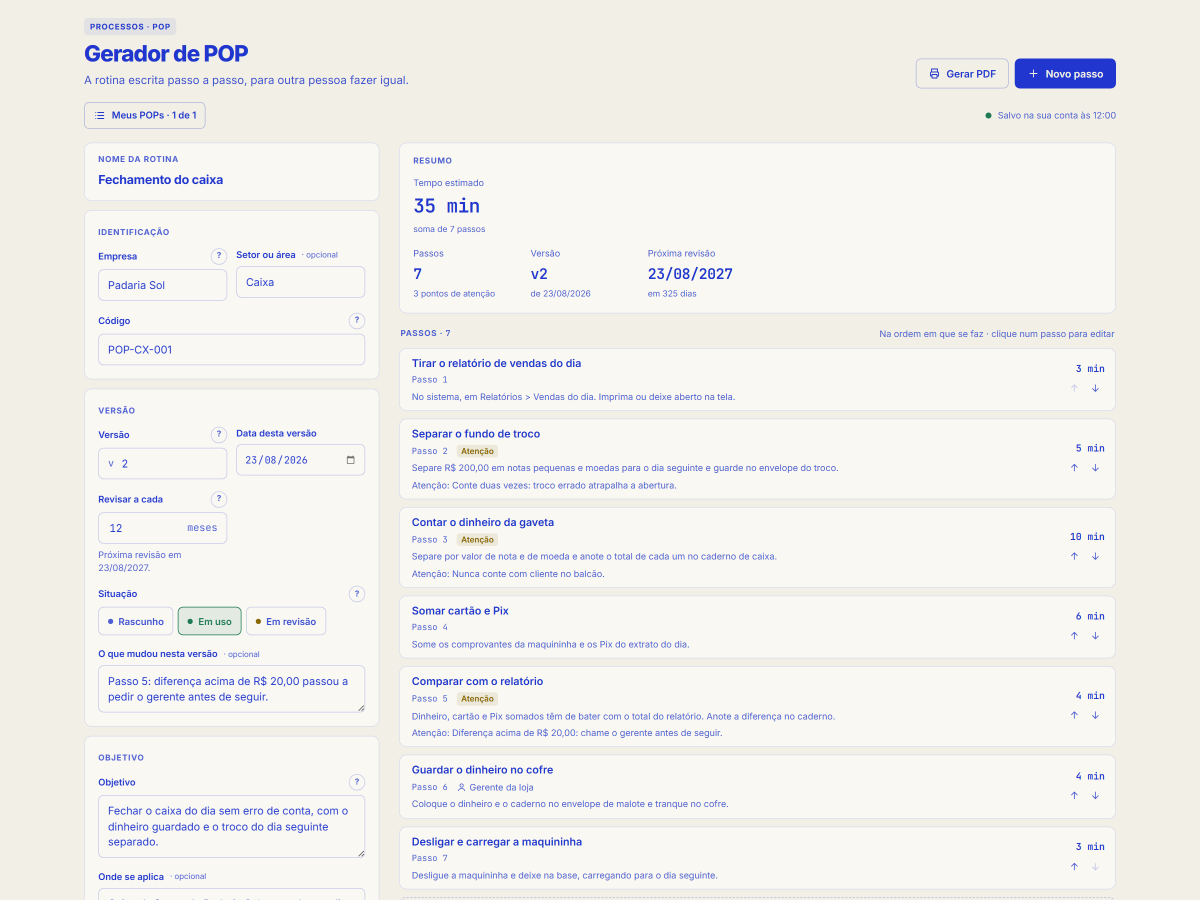Click into the Objetivo text area
The height and width of the screenshot is (900, 1200).
(231, 827)
